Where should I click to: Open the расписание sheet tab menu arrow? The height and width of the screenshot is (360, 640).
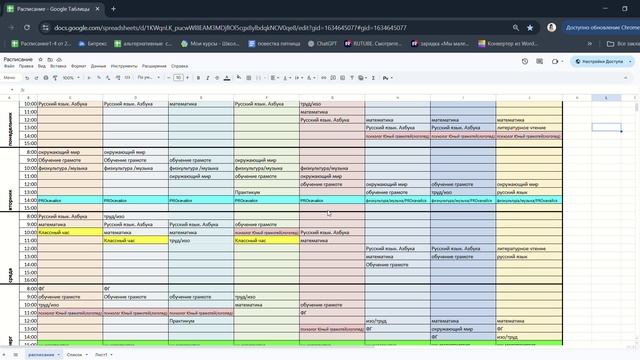click(58, 355)
